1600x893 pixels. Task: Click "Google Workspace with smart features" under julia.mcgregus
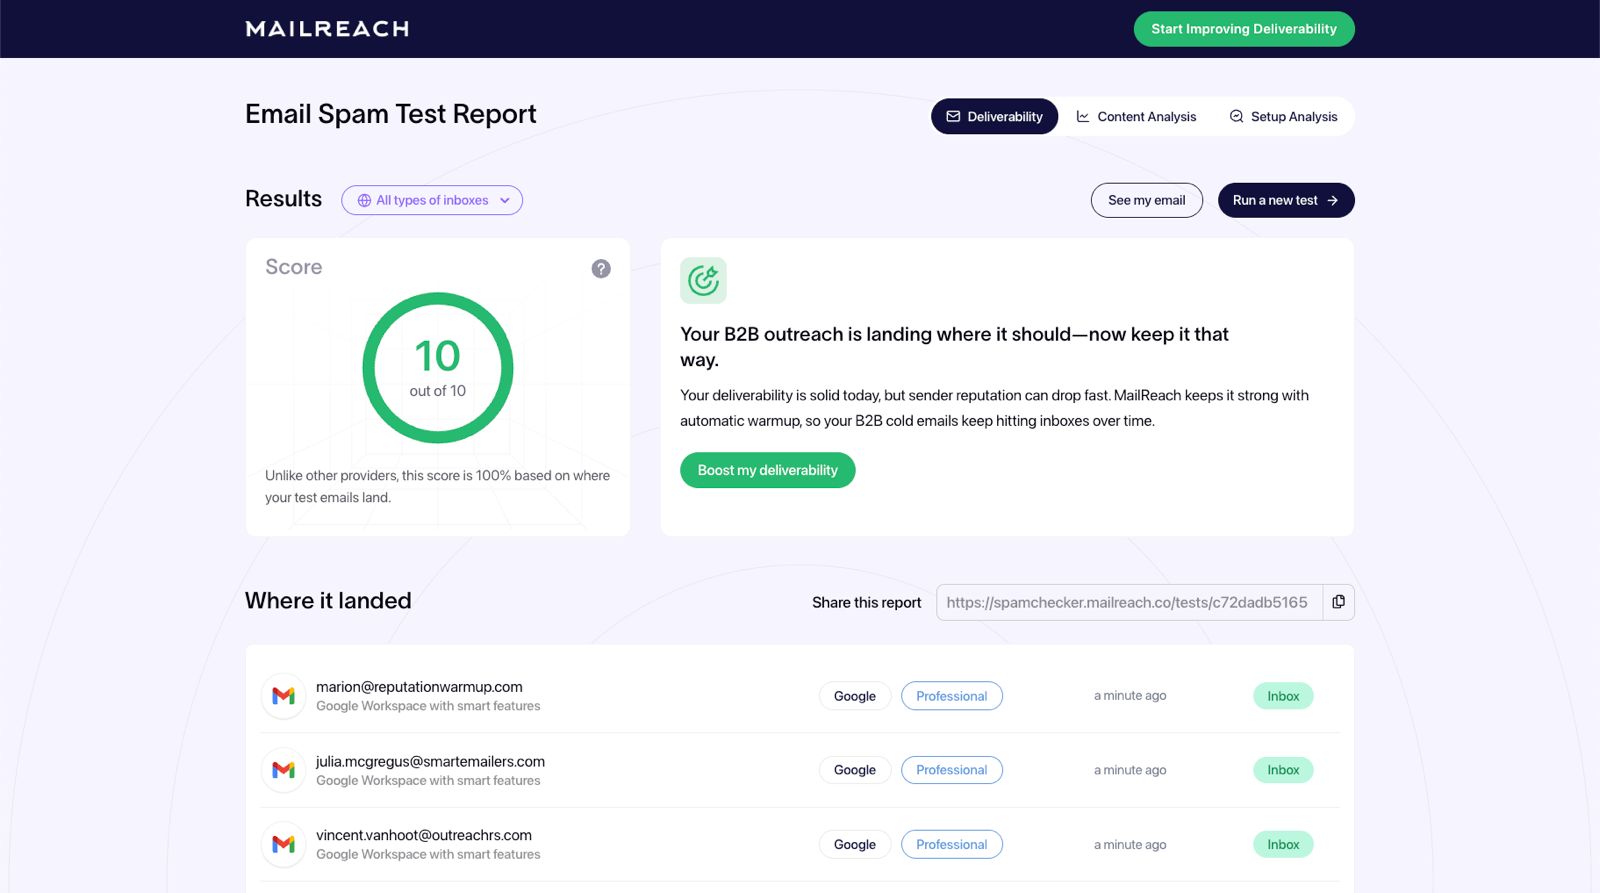[428, 780]
